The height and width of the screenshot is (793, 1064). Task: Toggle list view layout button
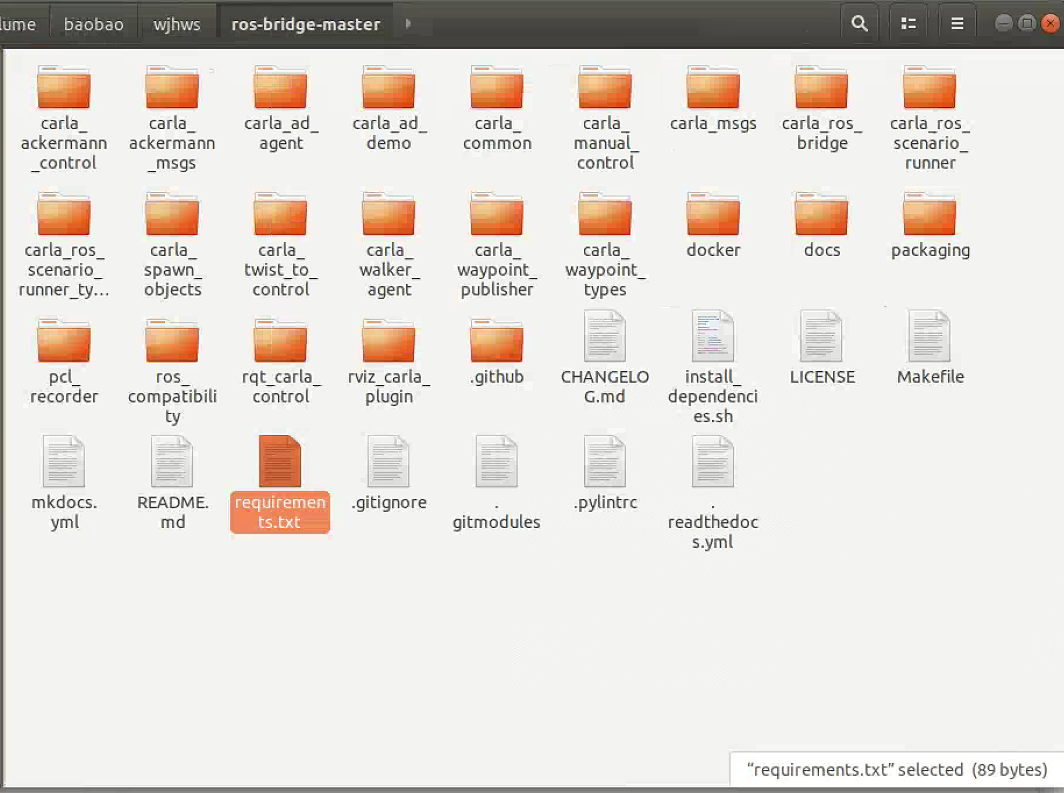tap(908, 24)
